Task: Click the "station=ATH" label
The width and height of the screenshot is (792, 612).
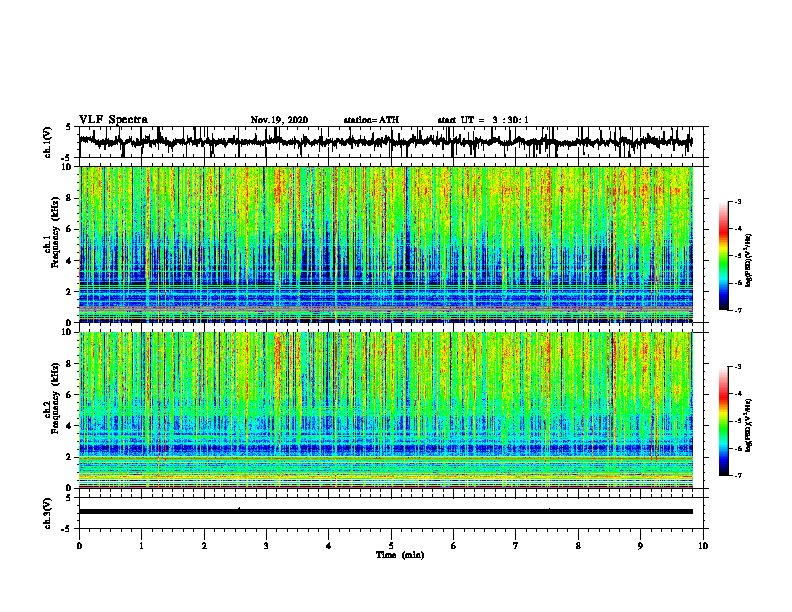Action: (371, 120)
